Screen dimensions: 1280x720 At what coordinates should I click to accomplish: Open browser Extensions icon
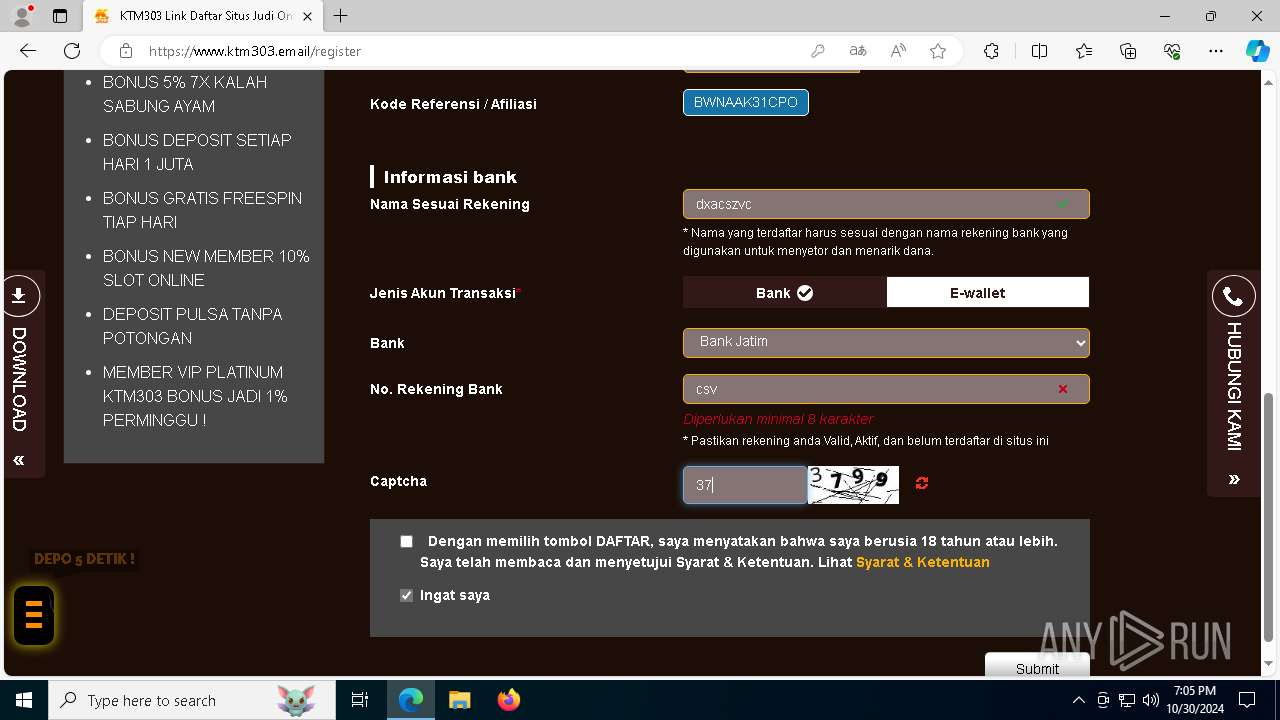point(991,51)
